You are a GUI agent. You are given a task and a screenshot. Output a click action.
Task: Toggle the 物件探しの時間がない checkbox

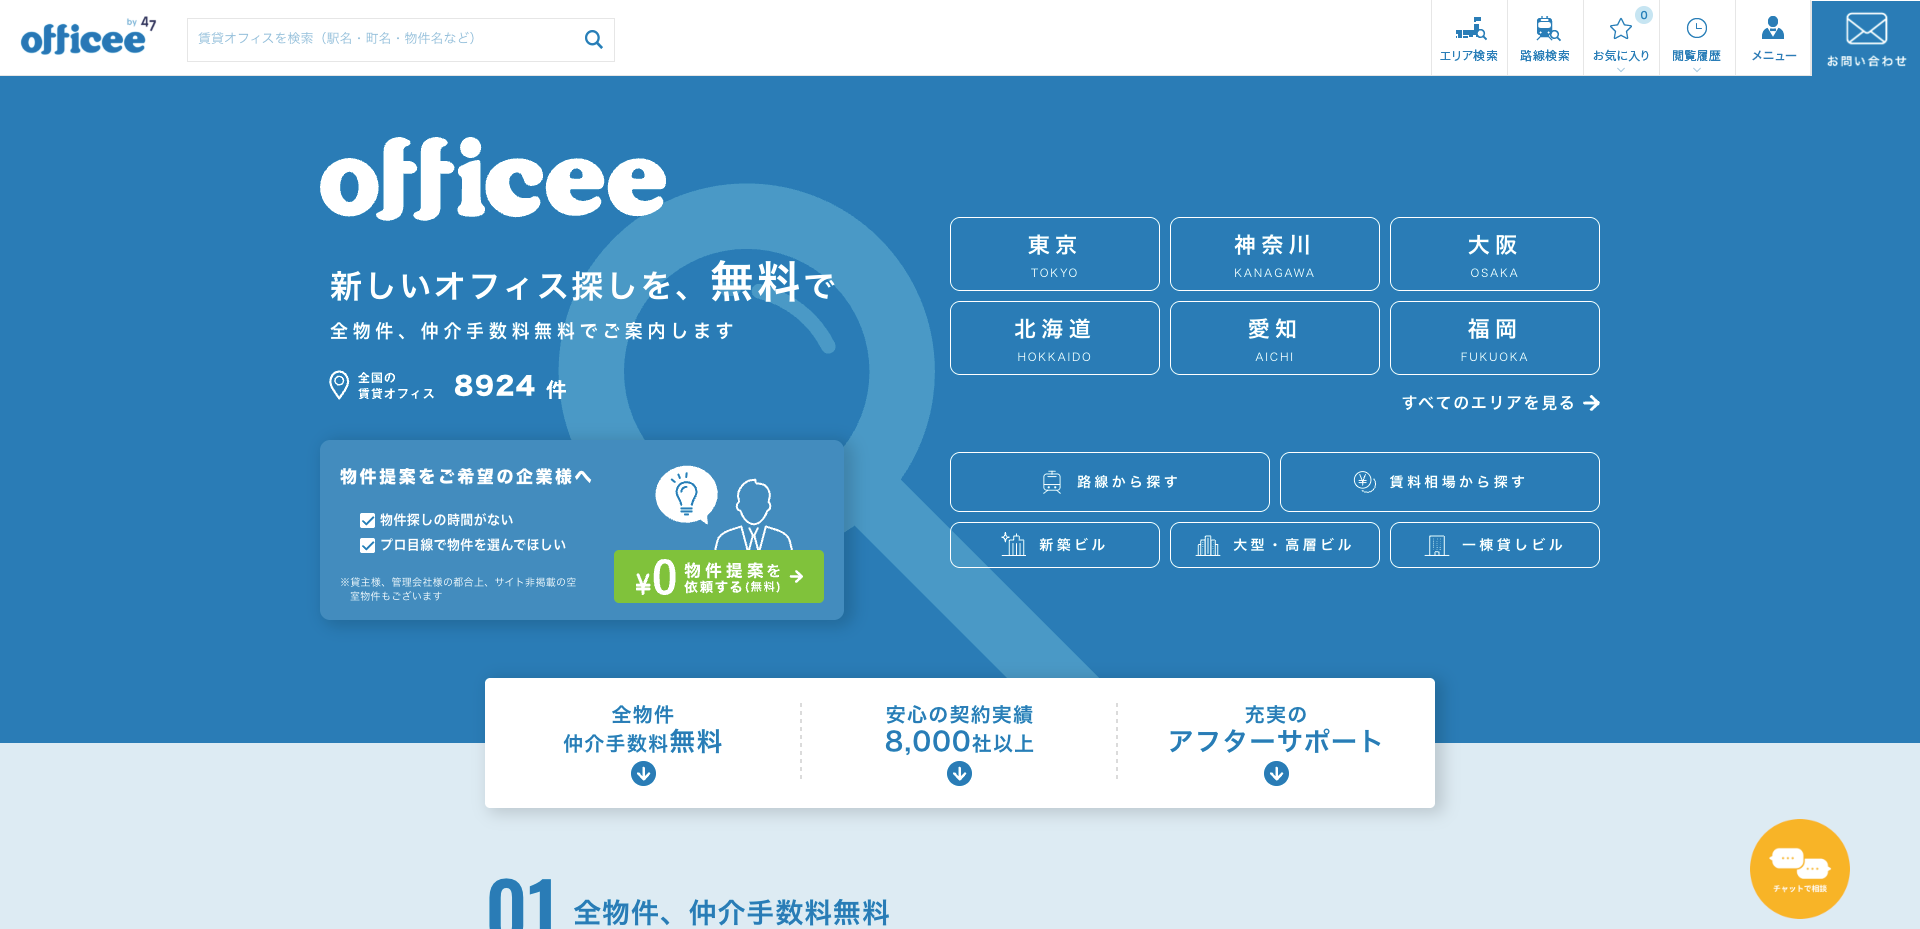click(x=367, y=520)
